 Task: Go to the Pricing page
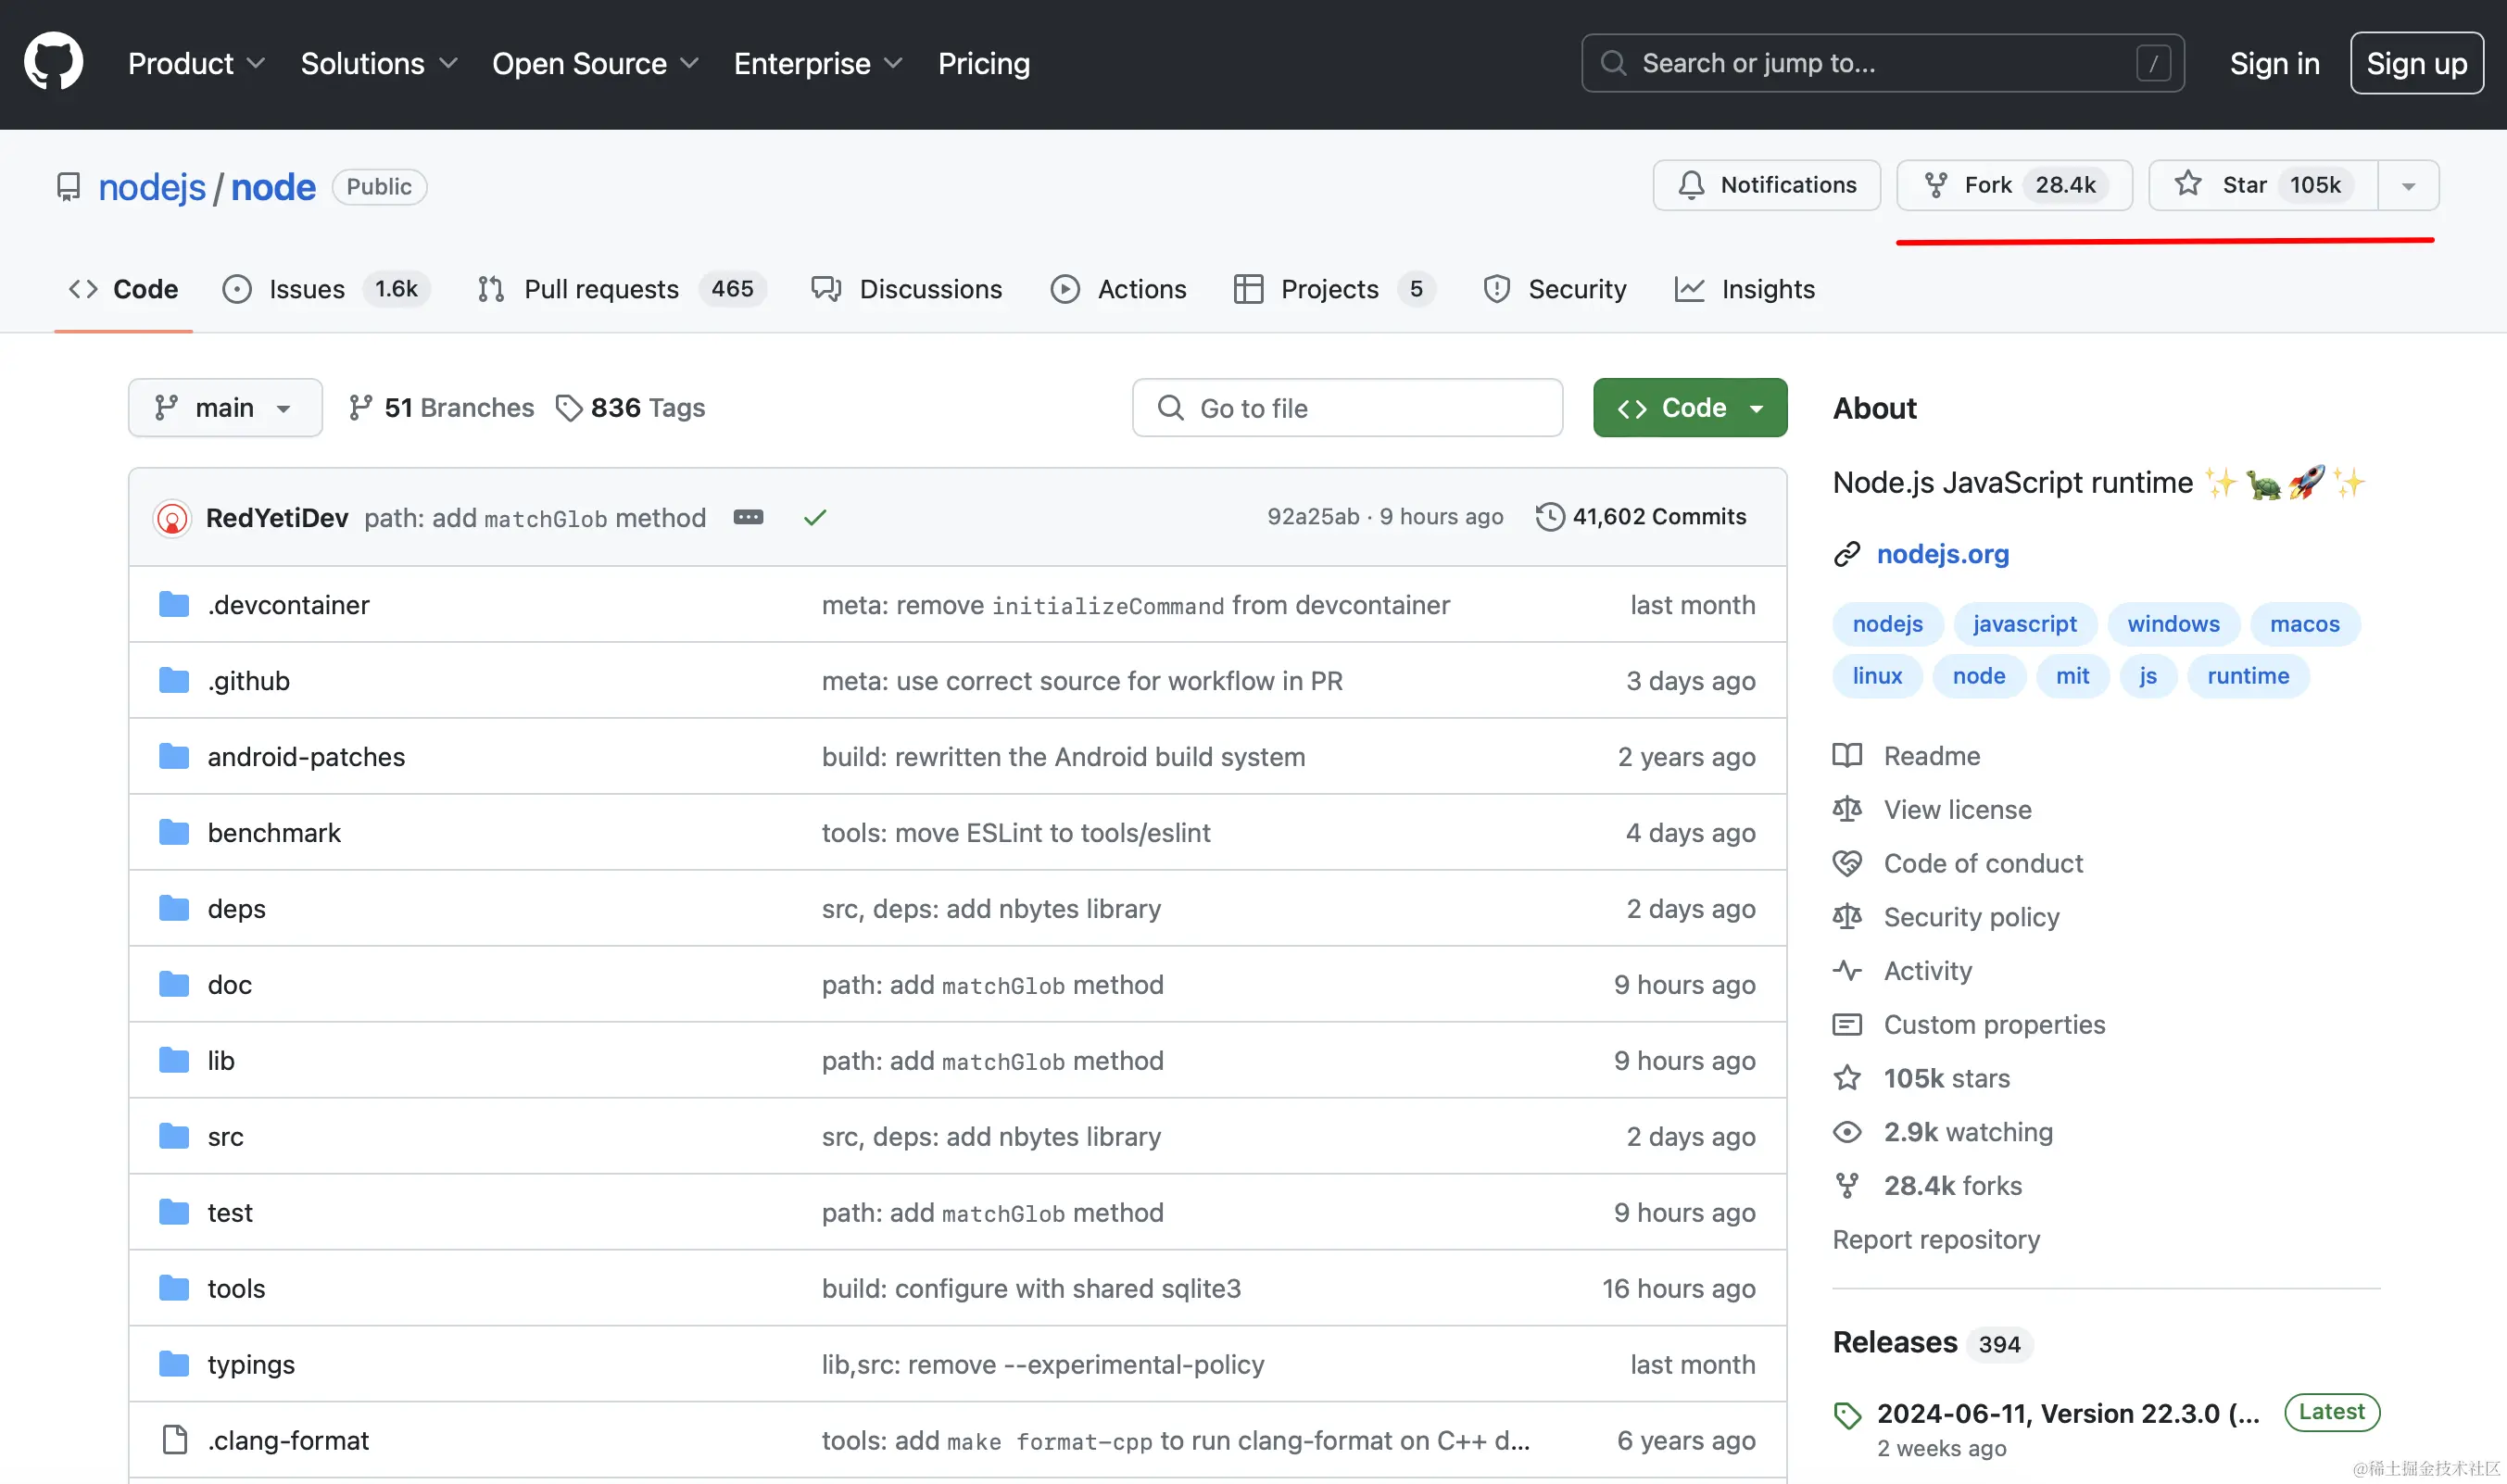[x=983, y=63]
